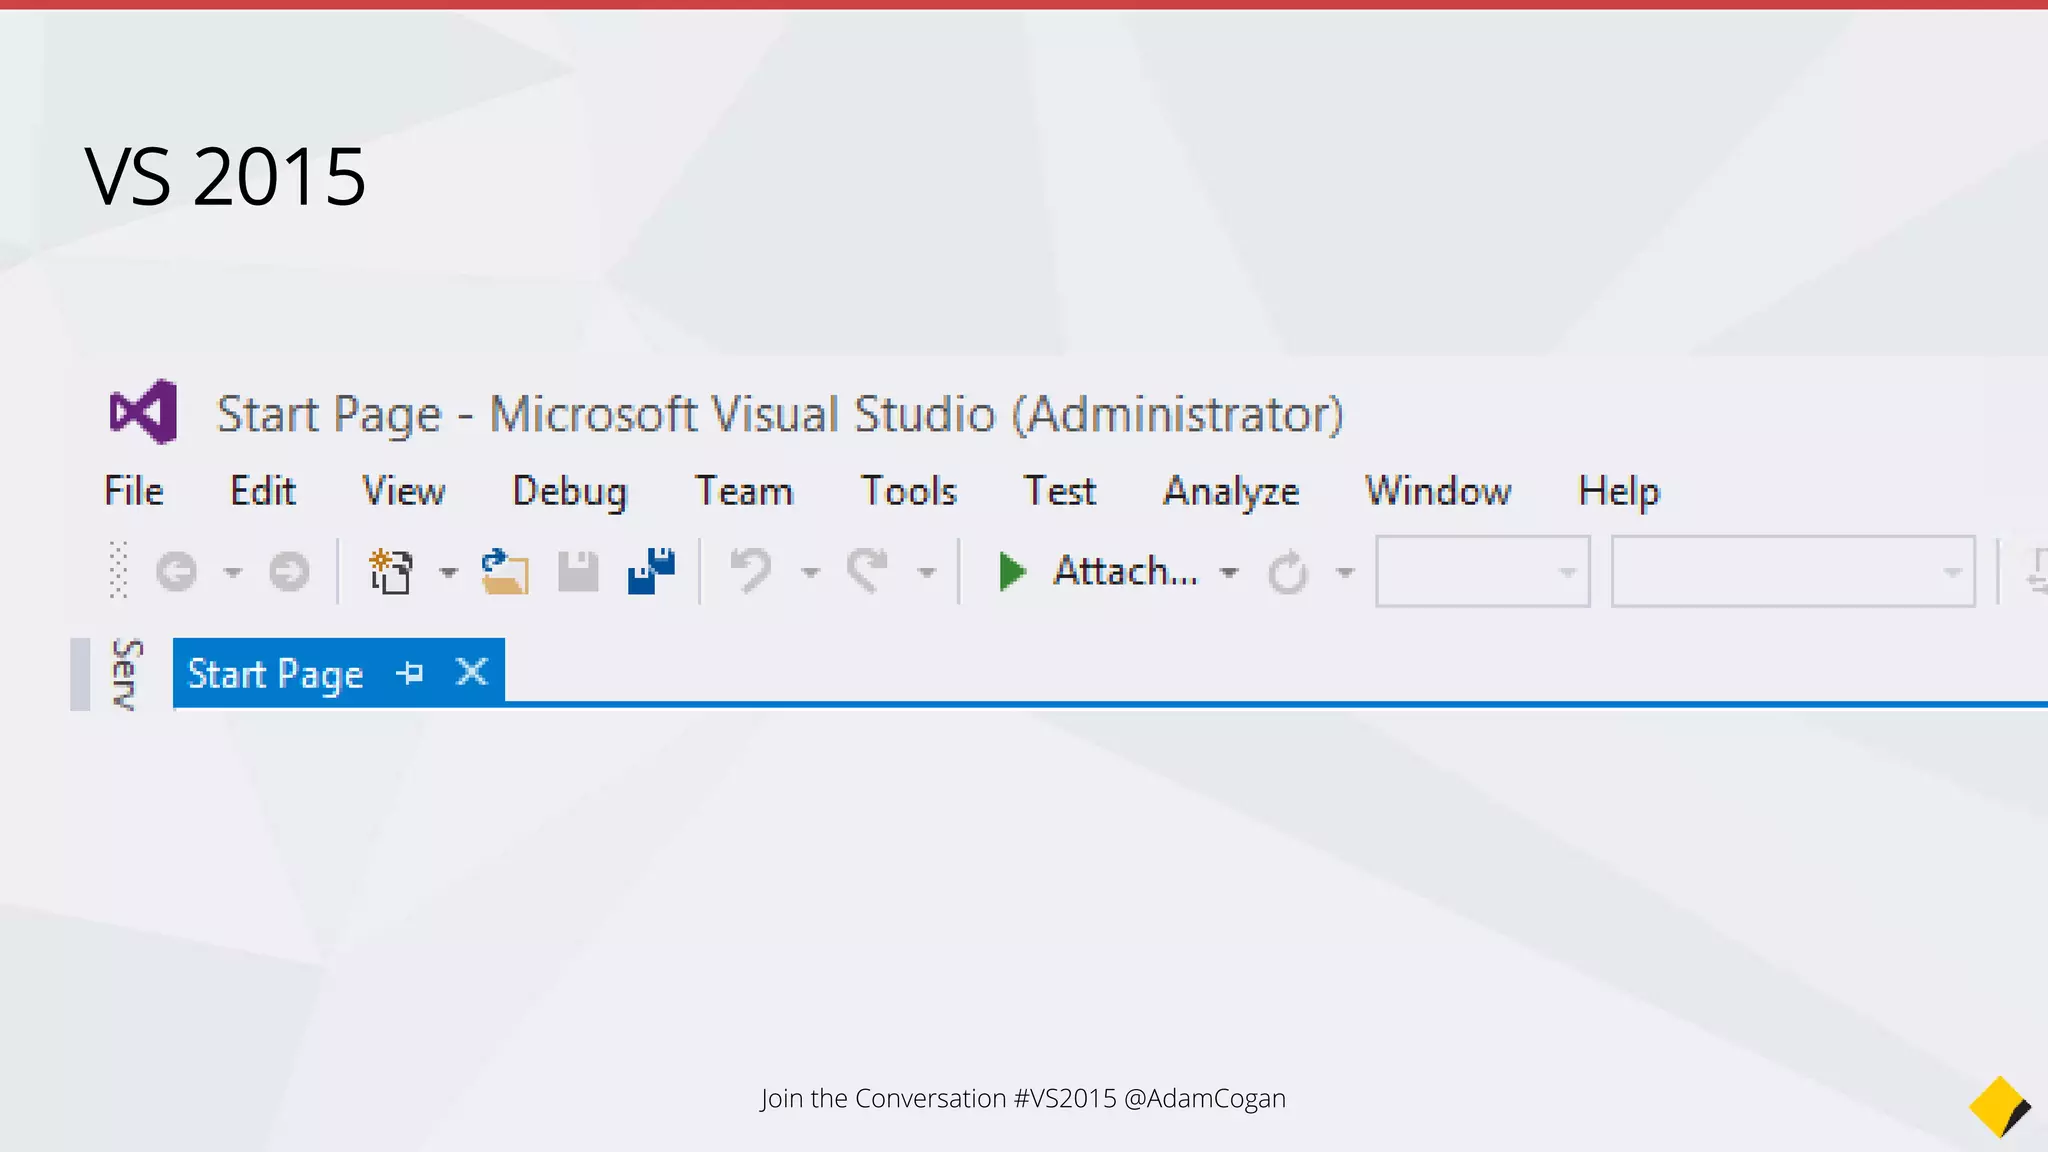Expand the Redo history dropdown
This screenshot has height=1152, width=2048.
[x=927, y=573]
